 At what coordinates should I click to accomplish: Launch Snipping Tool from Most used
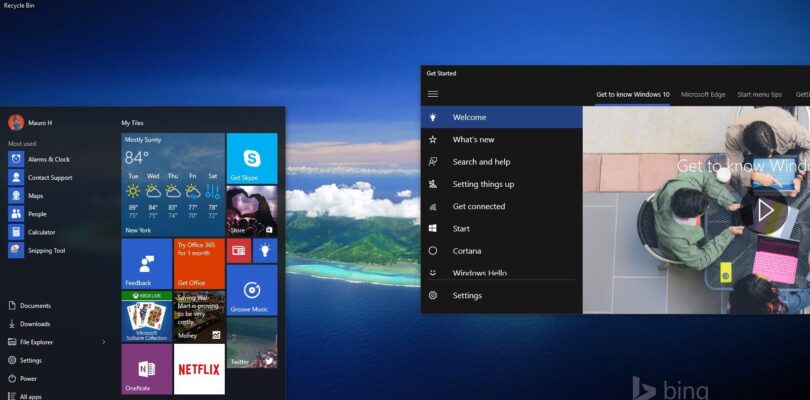tap(46, 250)
